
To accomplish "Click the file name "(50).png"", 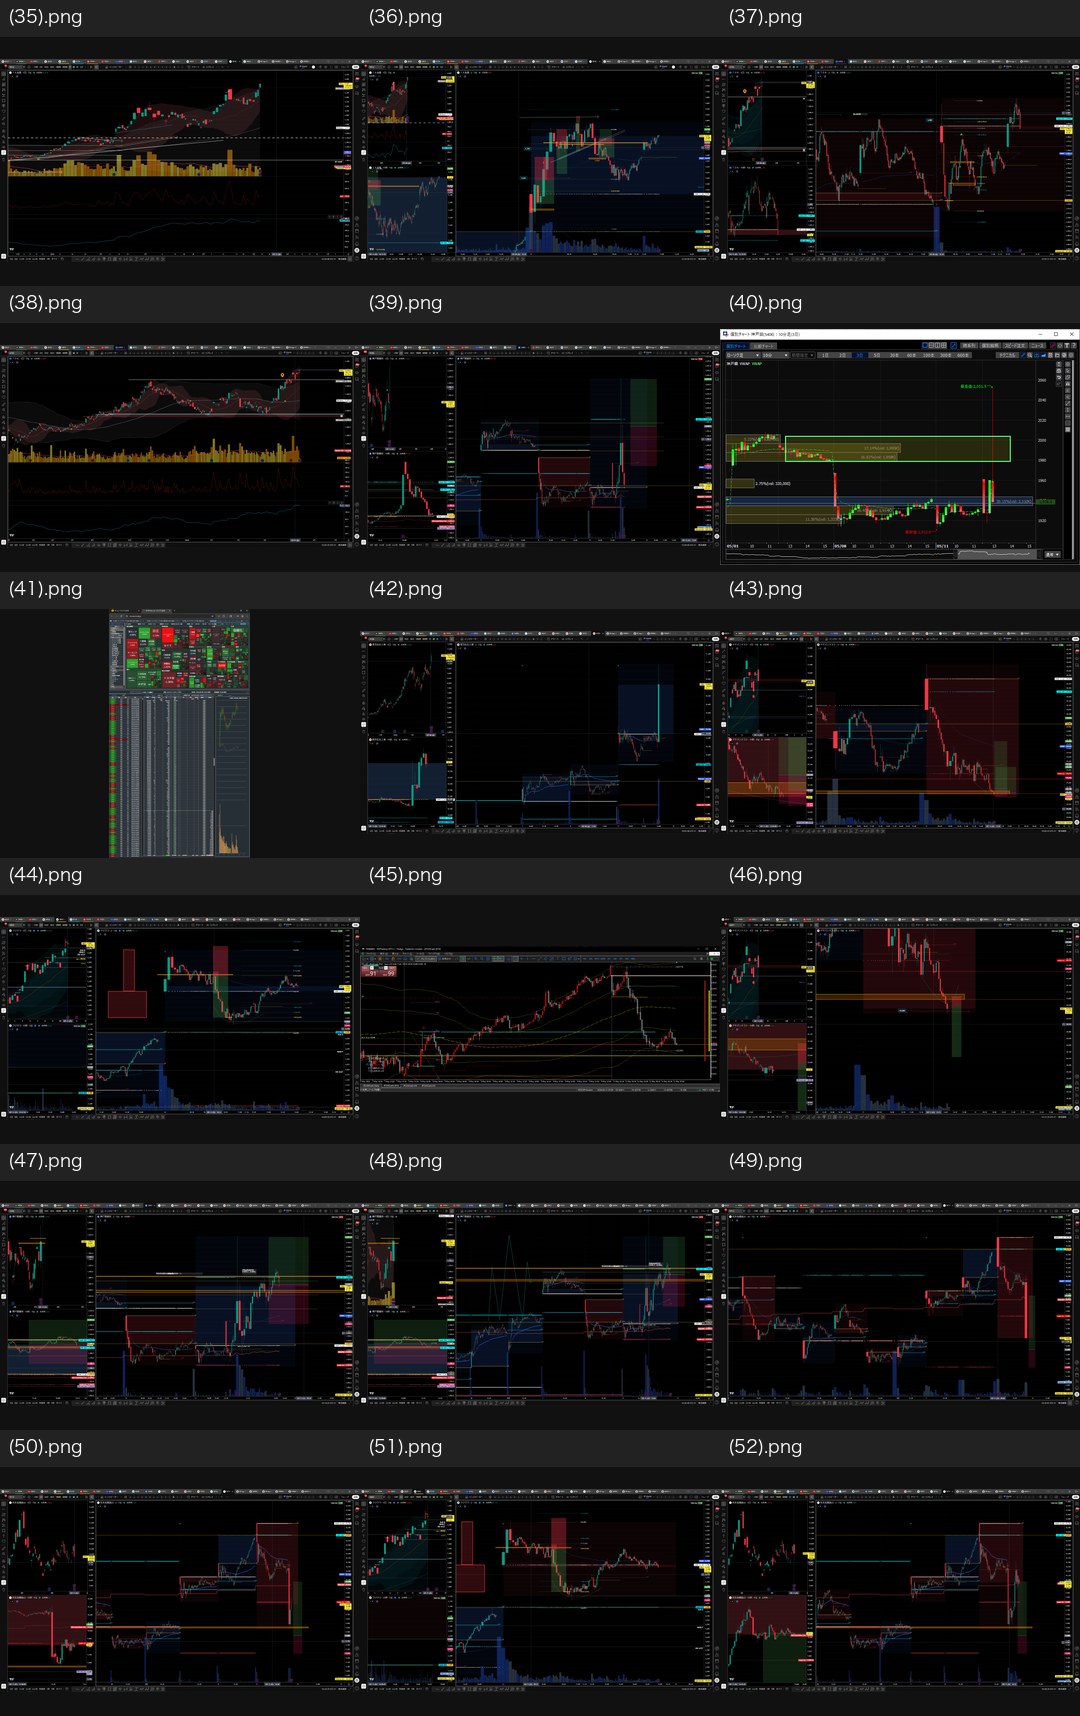I will click(x=46, y=1447).
